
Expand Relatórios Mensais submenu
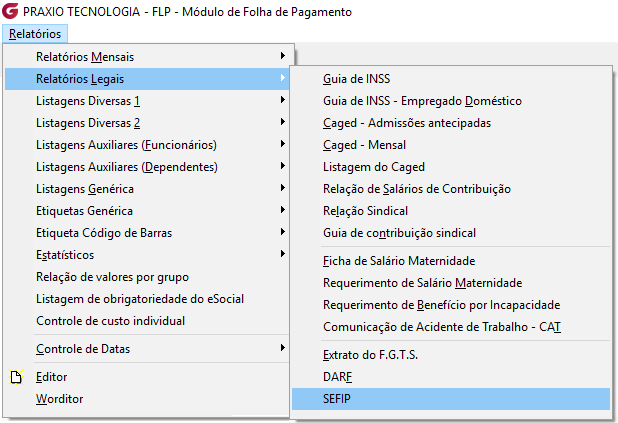pos(149,57)
